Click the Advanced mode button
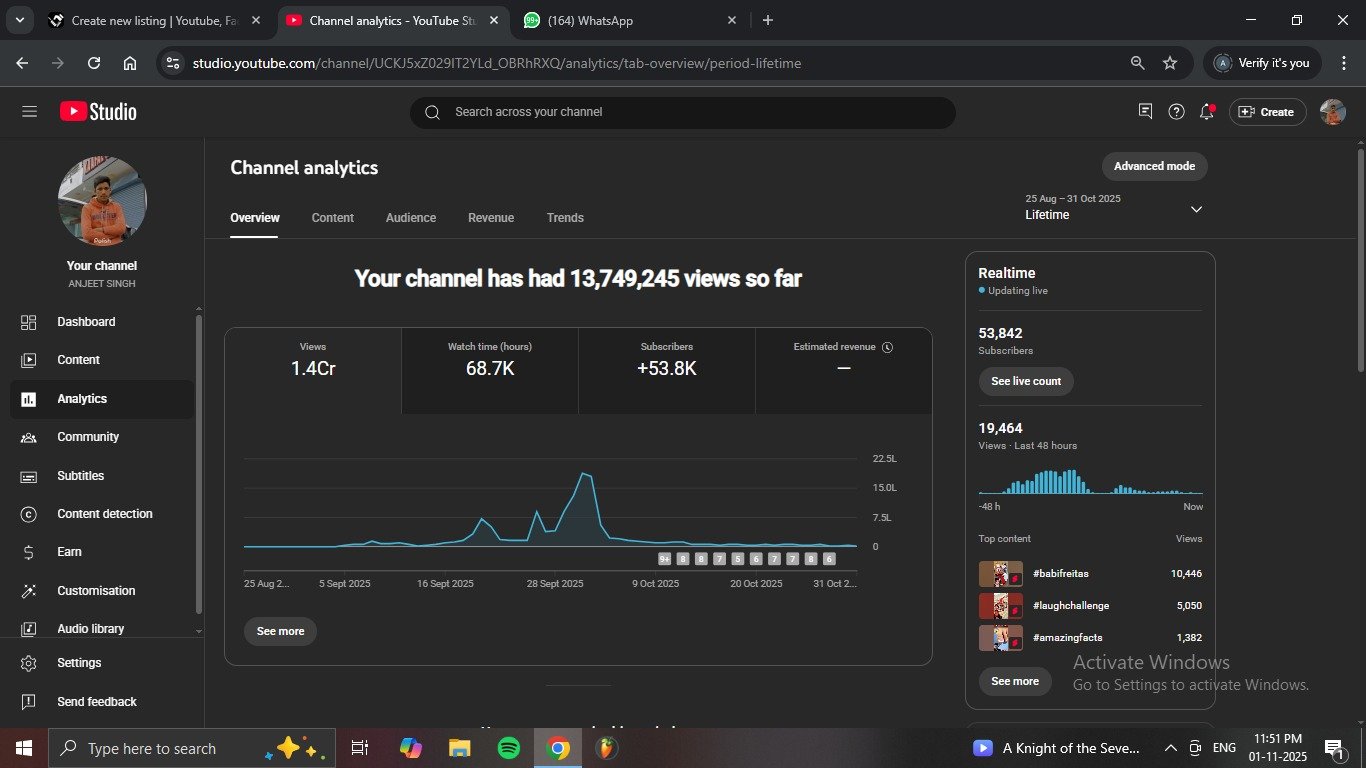1366x768 pixels. coord(1154,166)
